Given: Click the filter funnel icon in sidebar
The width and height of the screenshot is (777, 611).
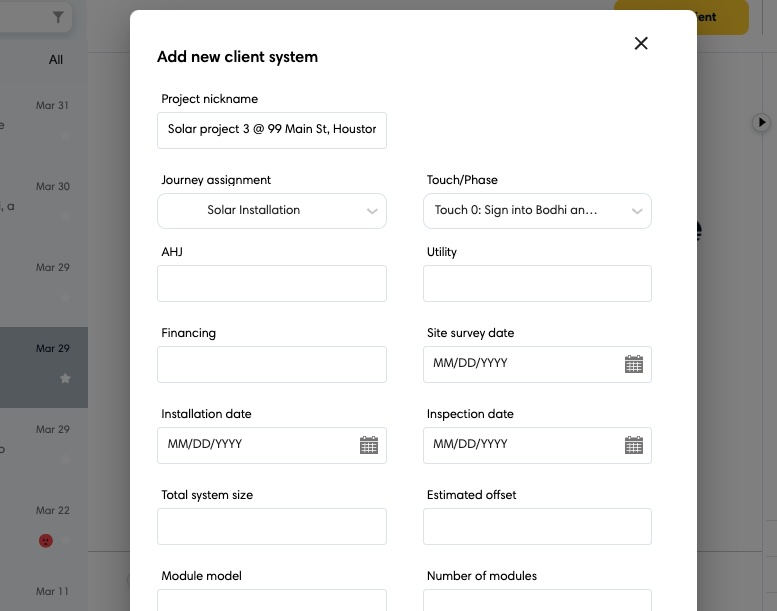Looking at the screenshot, I should tap(58, 17).
